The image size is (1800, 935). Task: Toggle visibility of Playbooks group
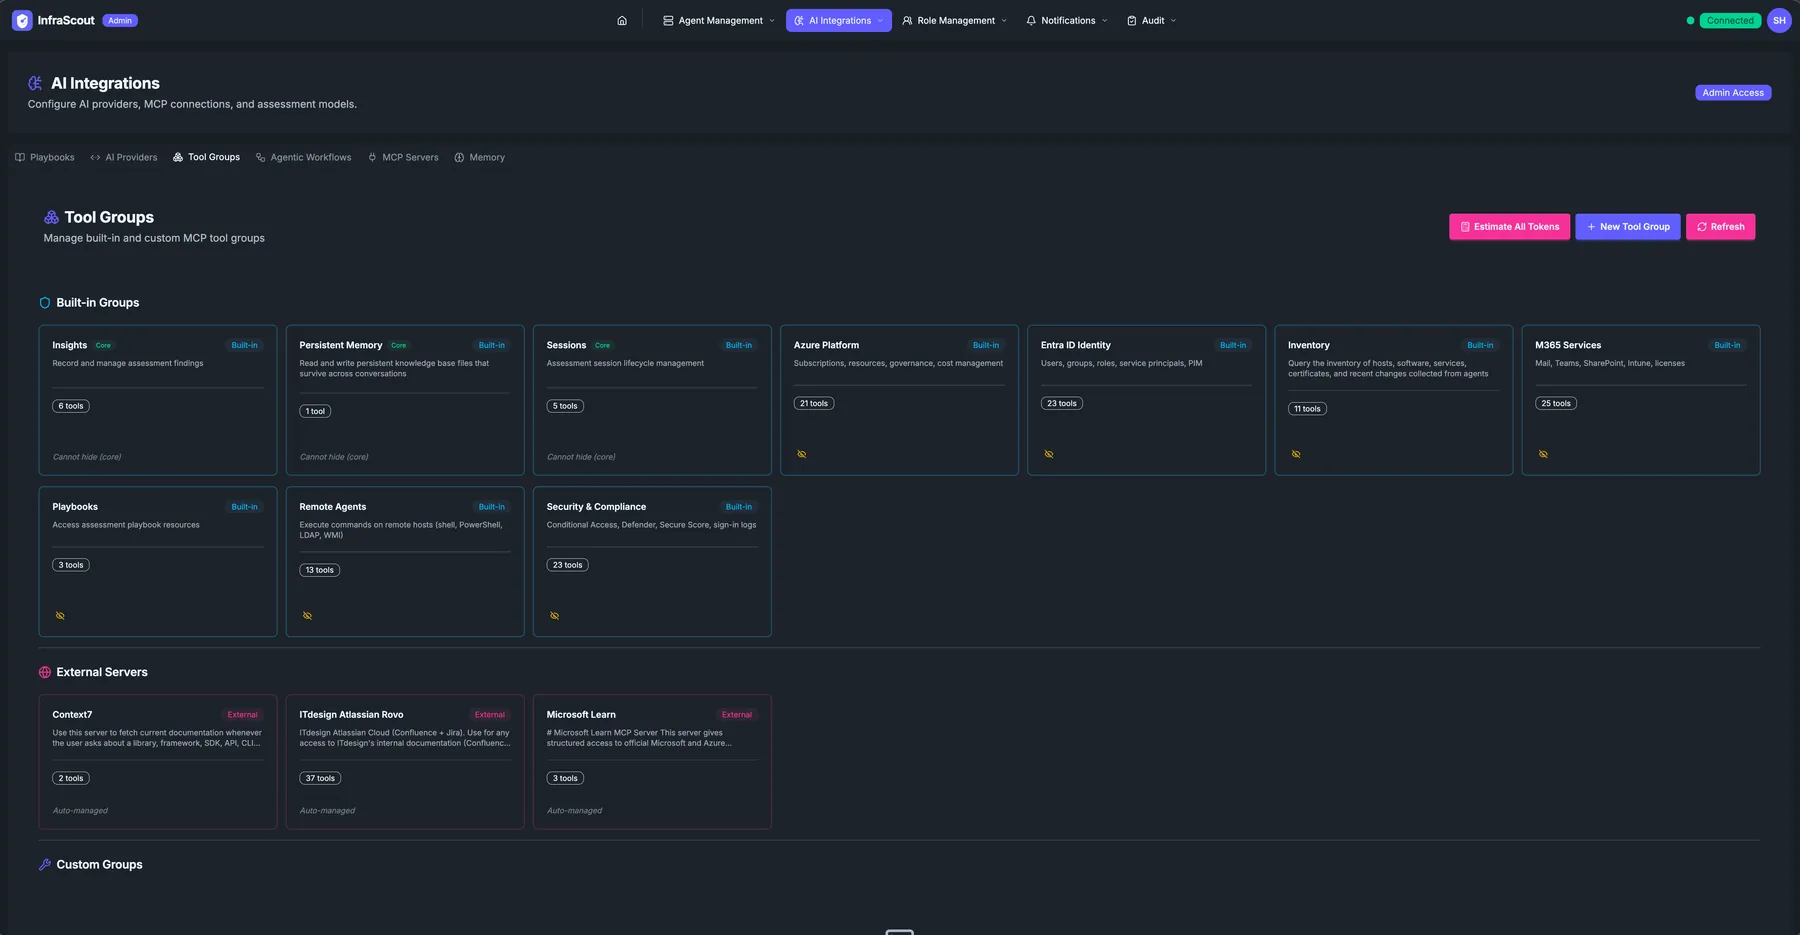[60, 616]
